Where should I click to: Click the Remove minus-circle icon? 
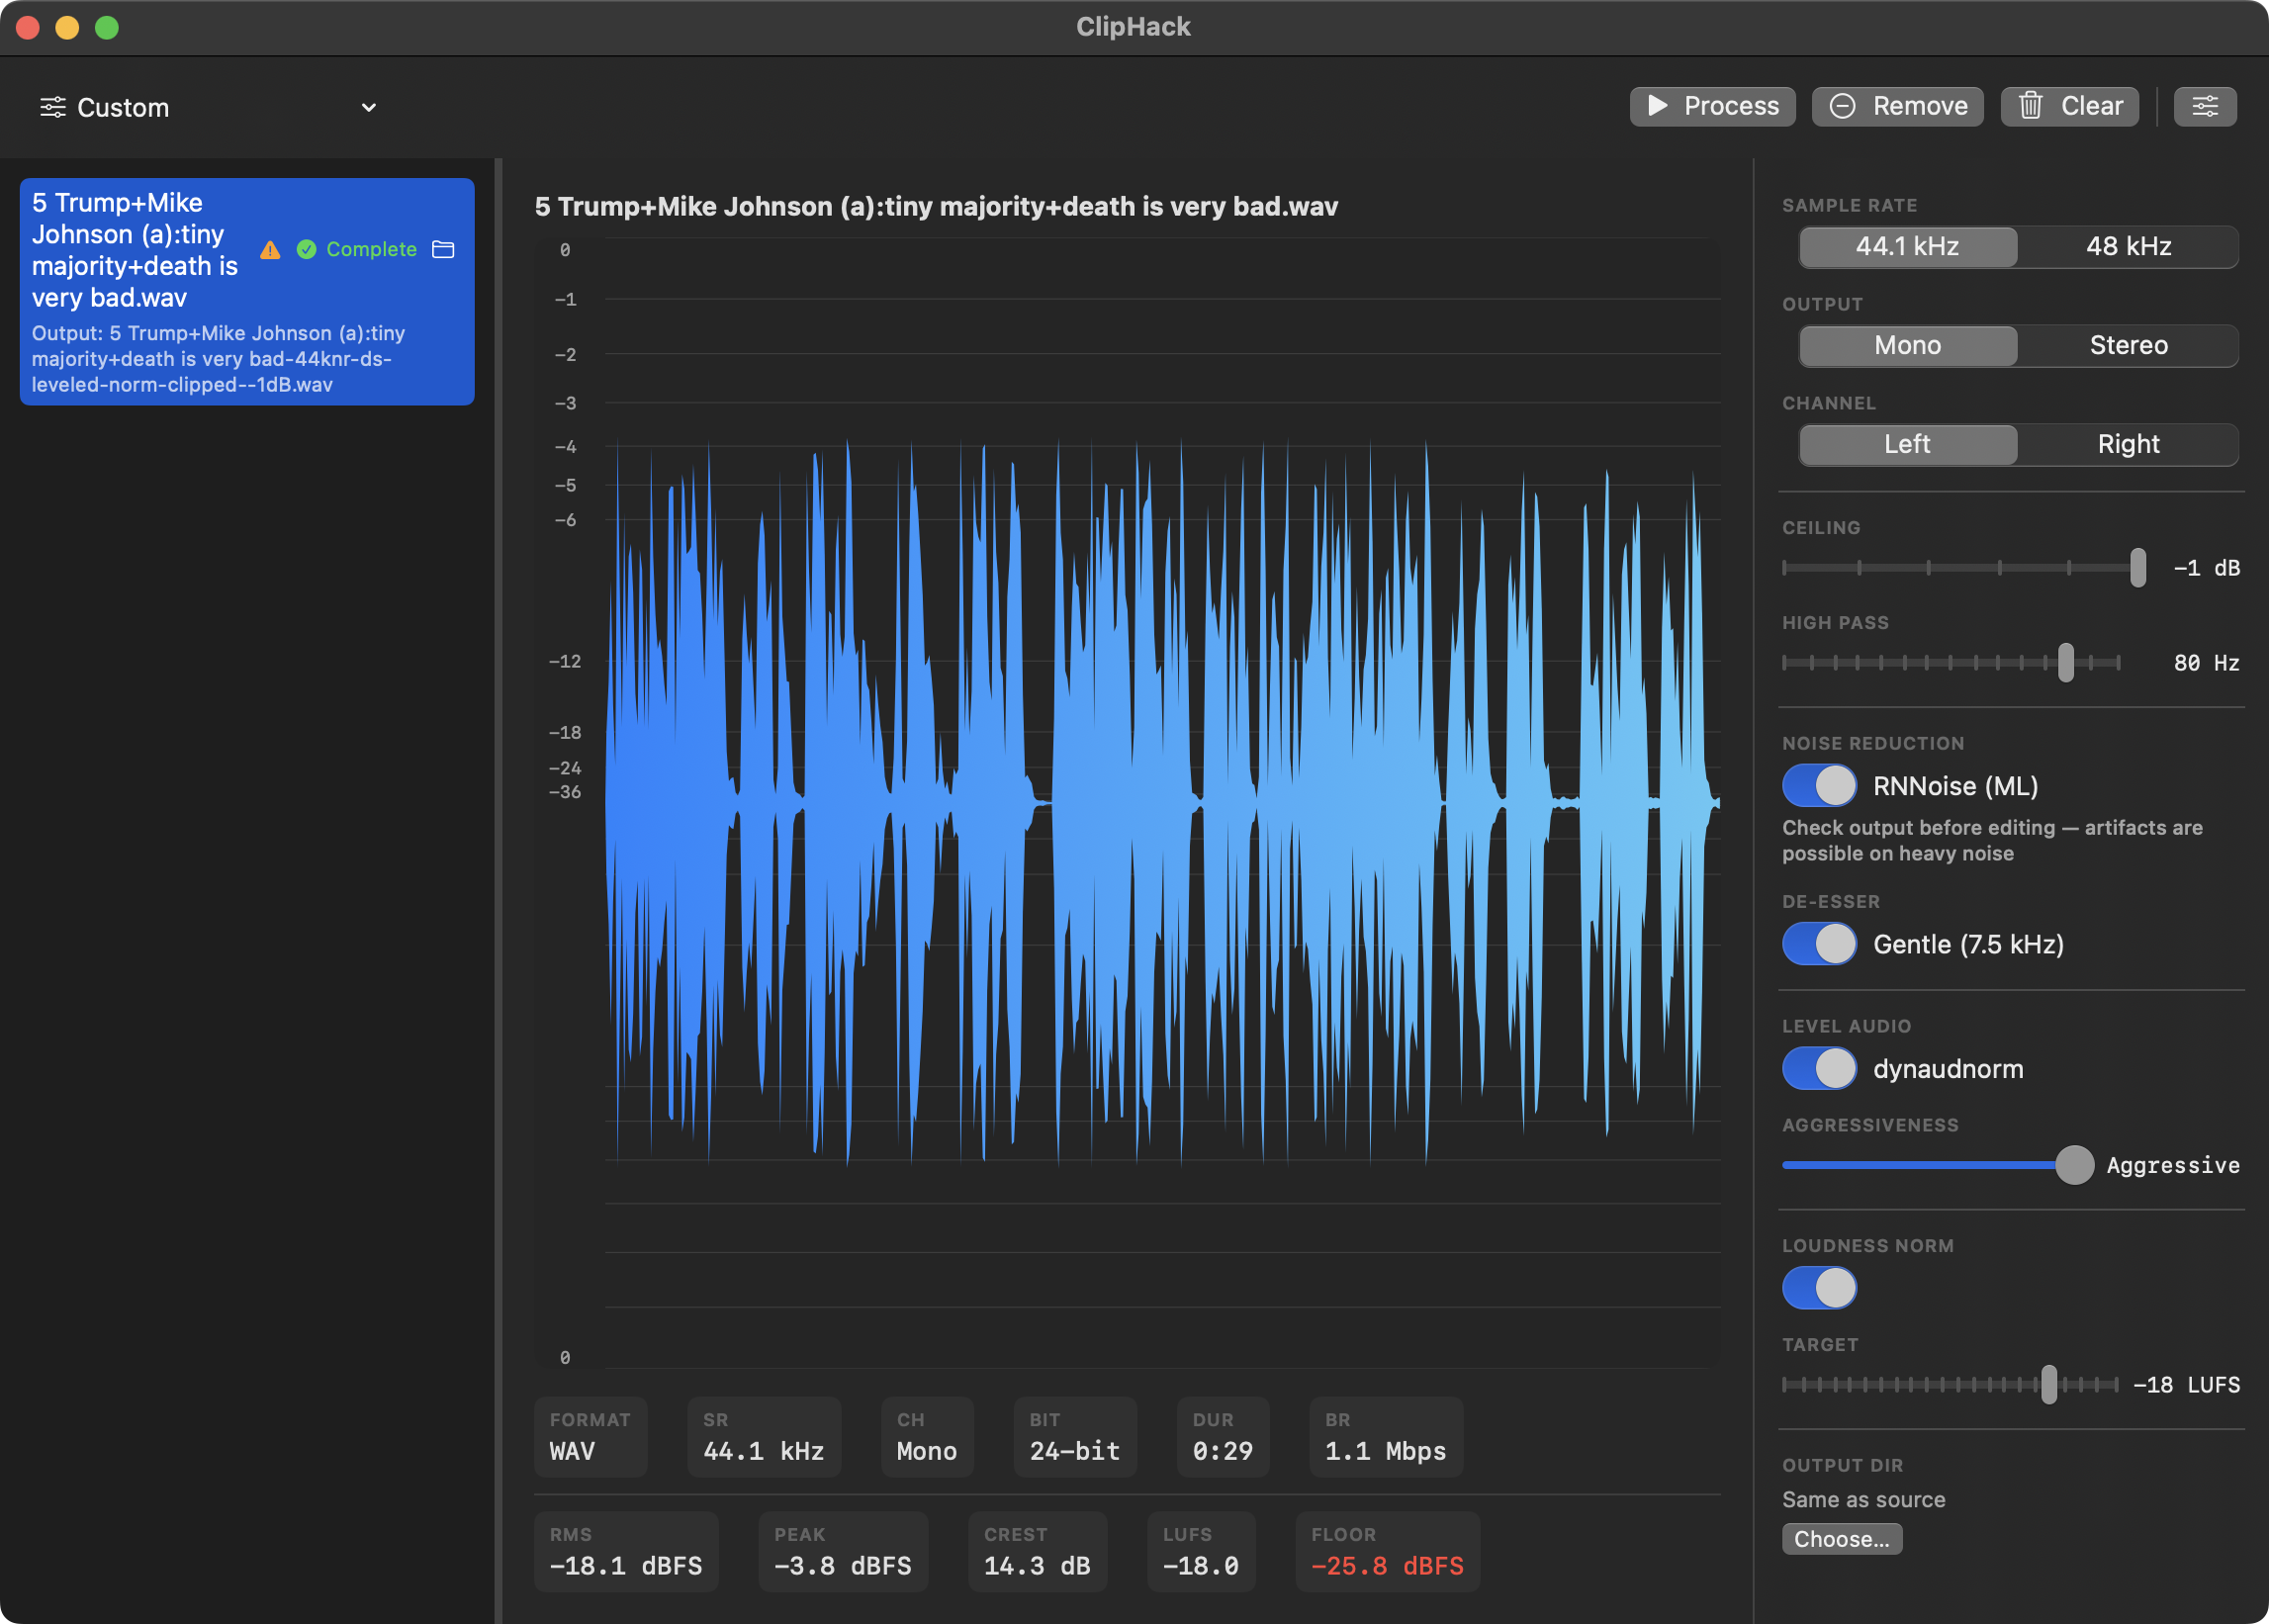pos(1845,106)
